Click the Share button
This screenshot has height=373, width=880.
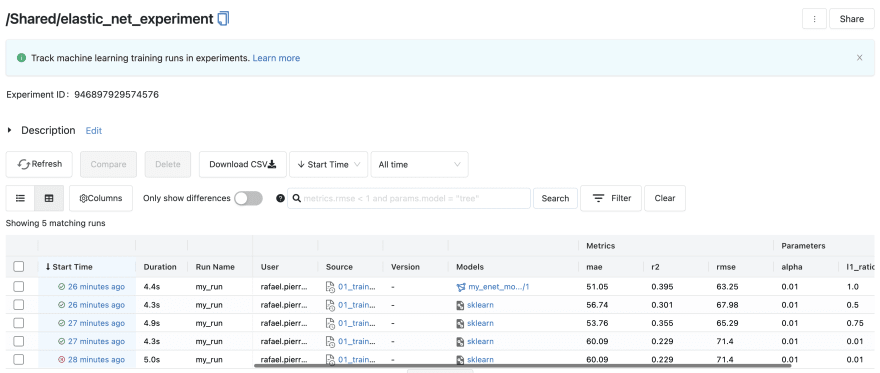point(851,19)
